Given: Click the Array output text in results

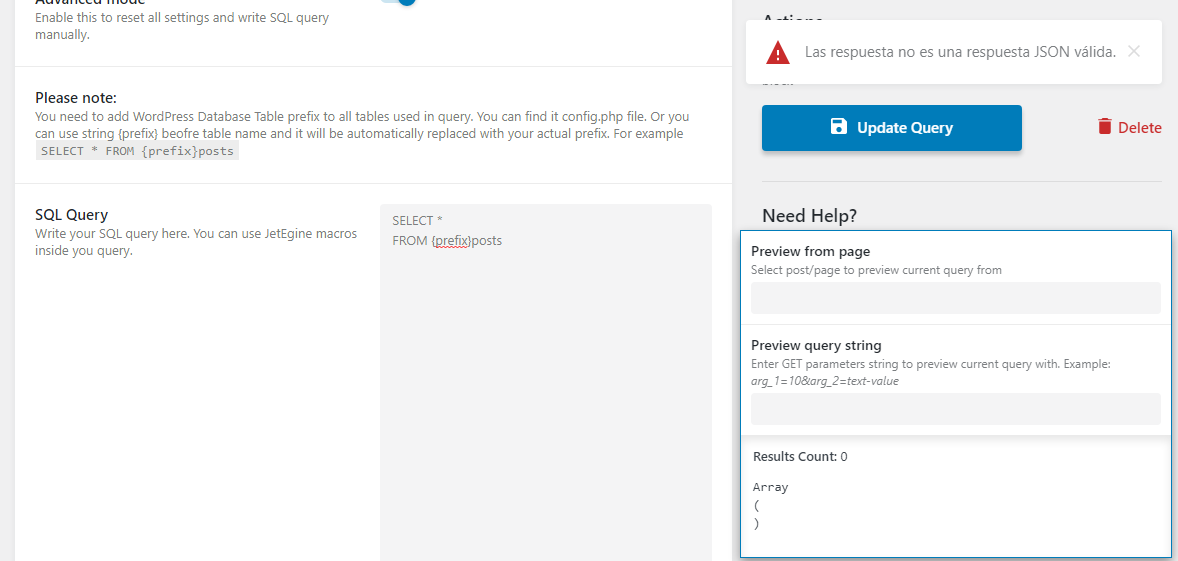Looking at the screenshot, I should point(771,487).
